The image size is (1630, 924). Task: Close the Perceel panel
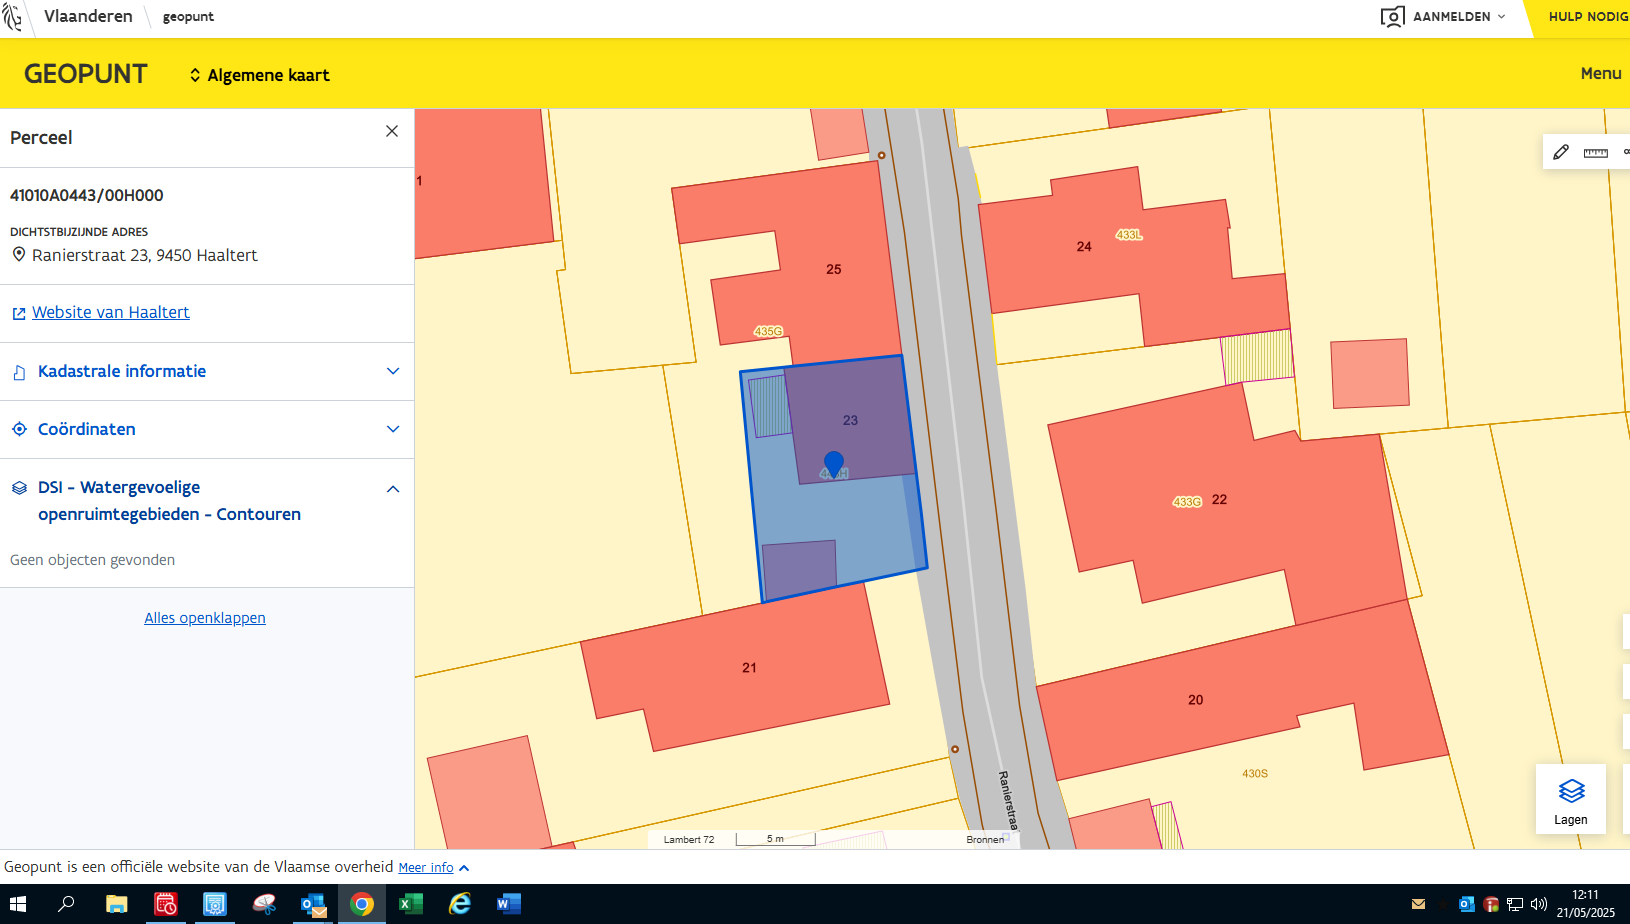(392, 131)
